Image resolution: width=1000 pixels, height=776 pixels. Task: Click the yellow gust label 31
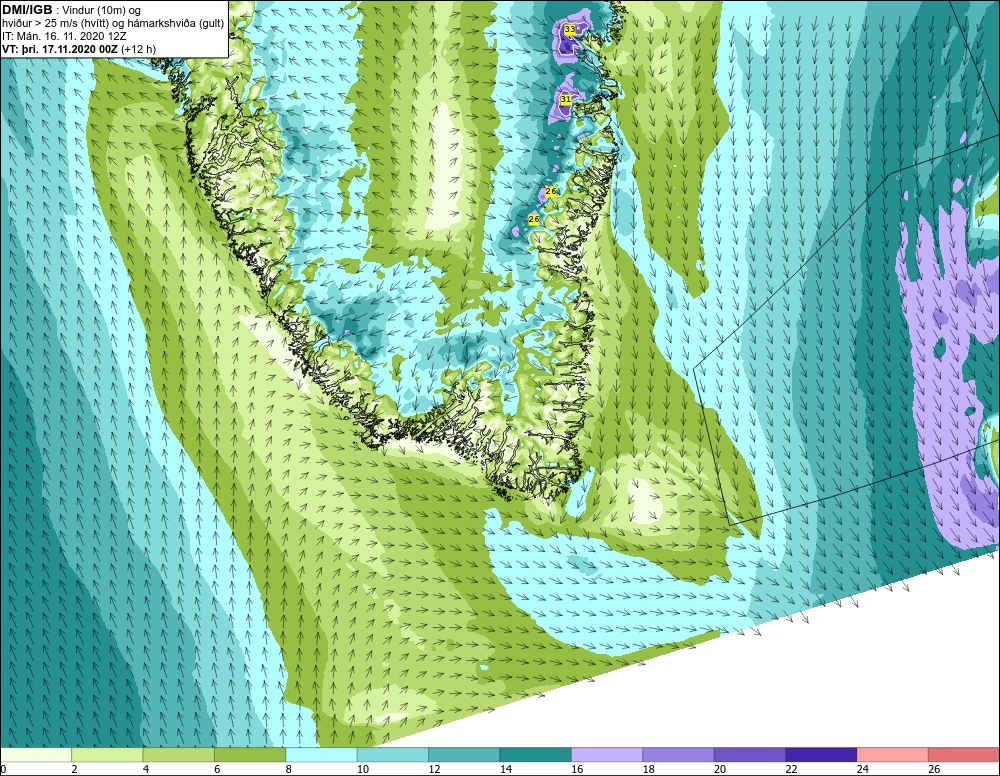coord(566,99)
